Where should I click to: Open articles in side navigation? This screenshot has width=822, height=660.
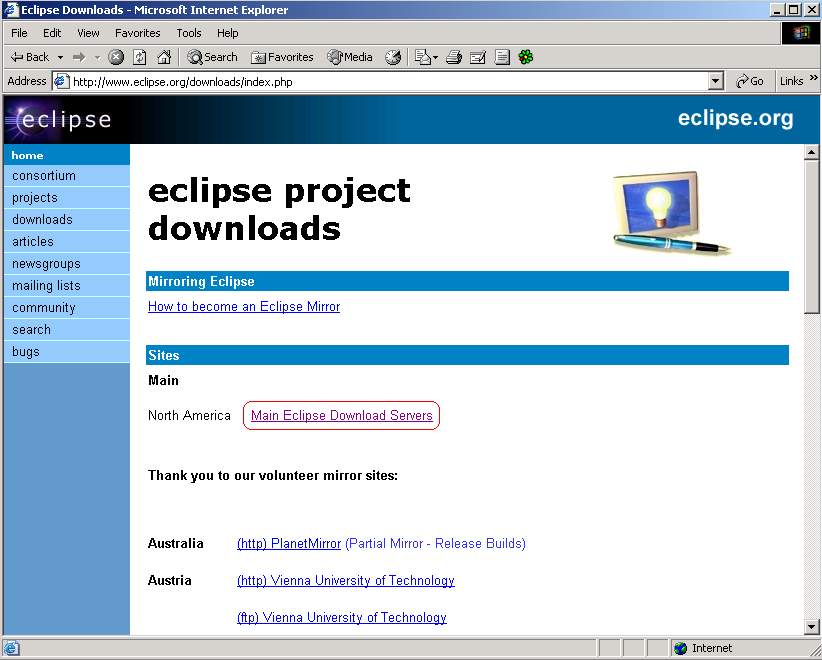(x=67, y=242)
